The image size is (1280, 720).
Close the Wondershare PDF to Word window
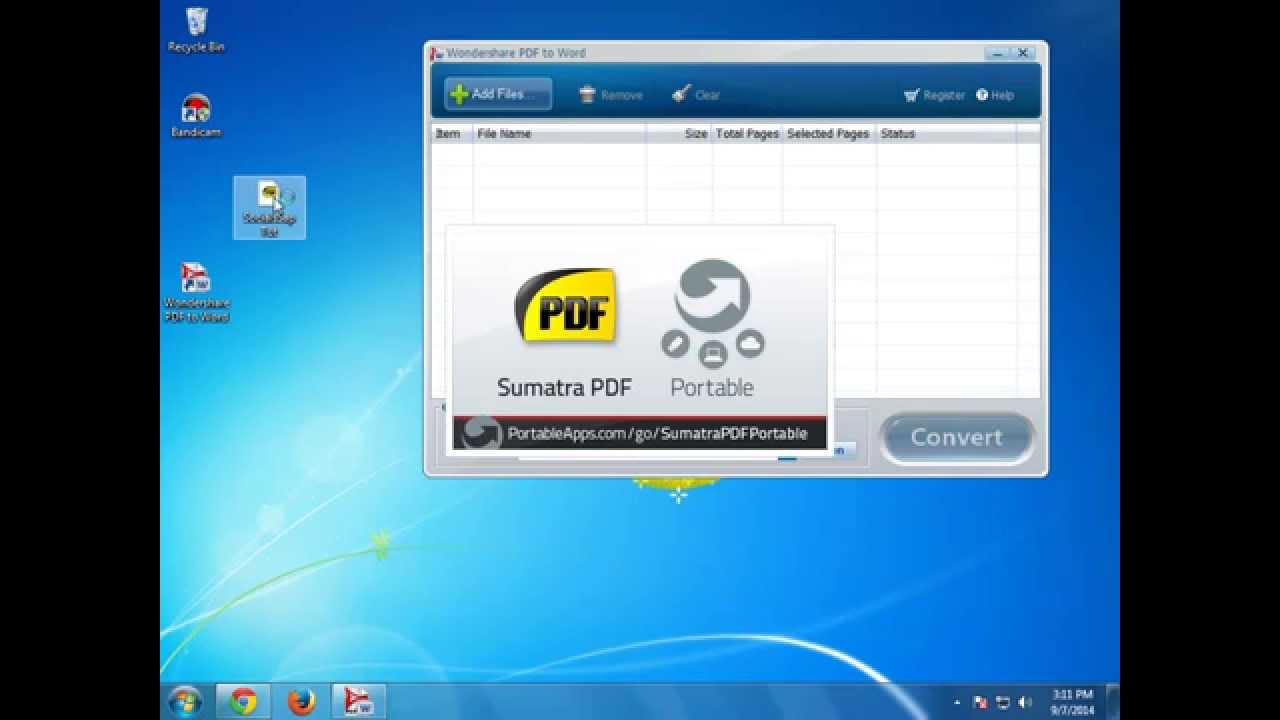point(1023,53)
